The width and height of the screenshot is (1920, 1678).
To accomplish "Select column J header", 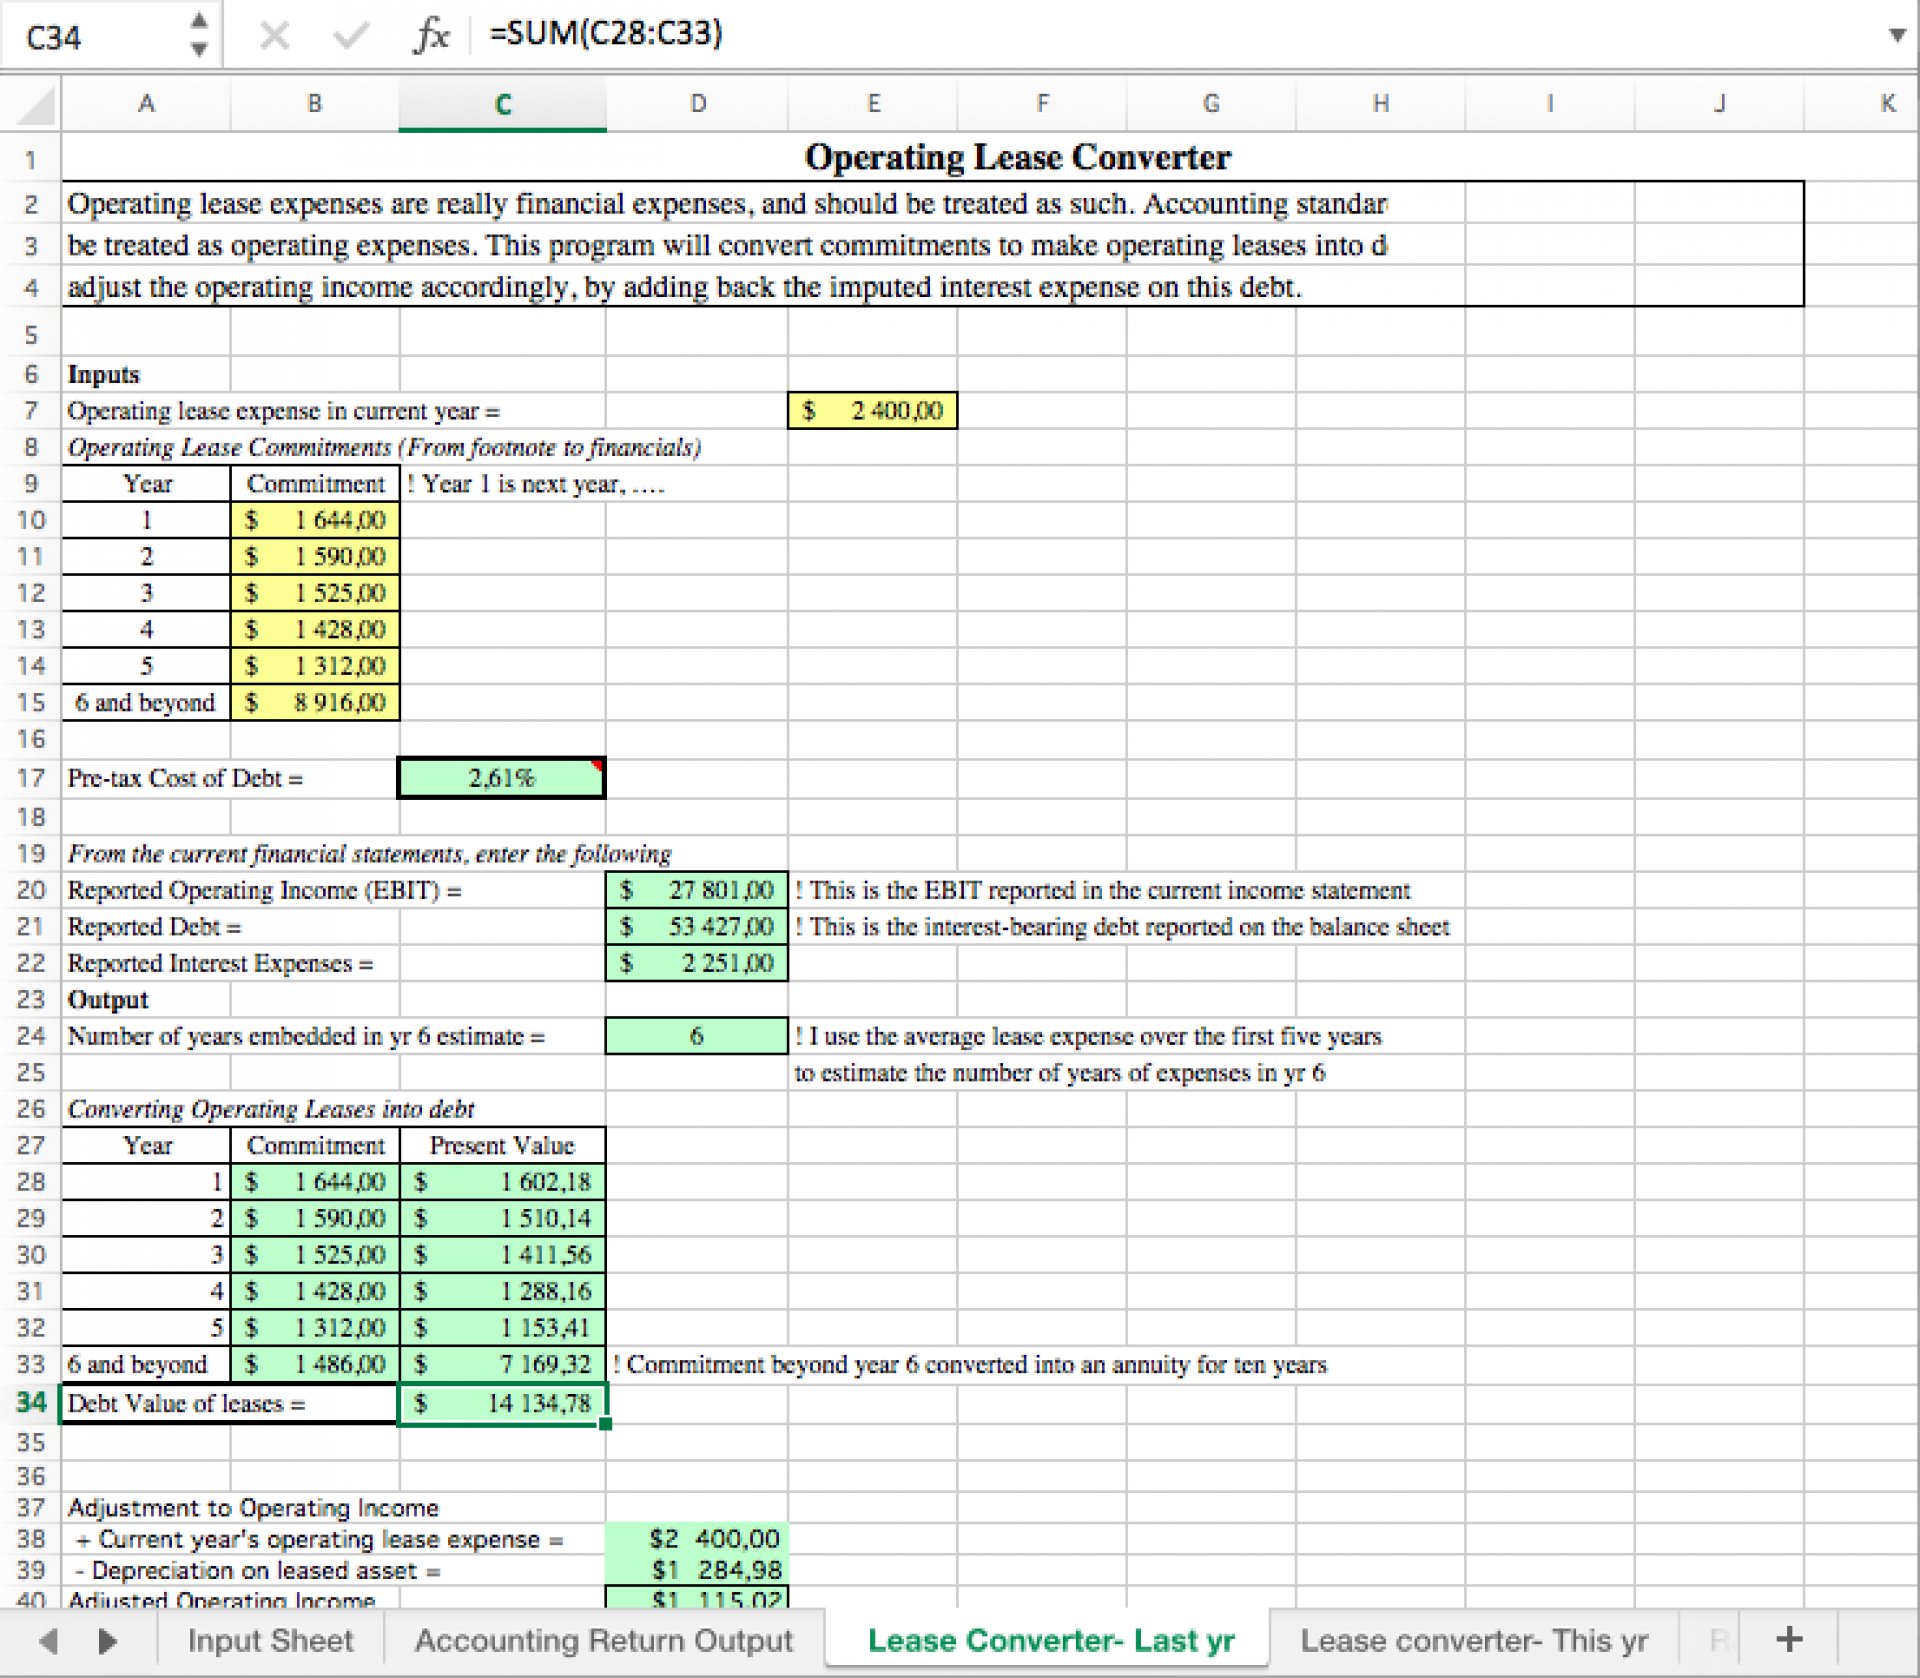I will [1719, 104].
